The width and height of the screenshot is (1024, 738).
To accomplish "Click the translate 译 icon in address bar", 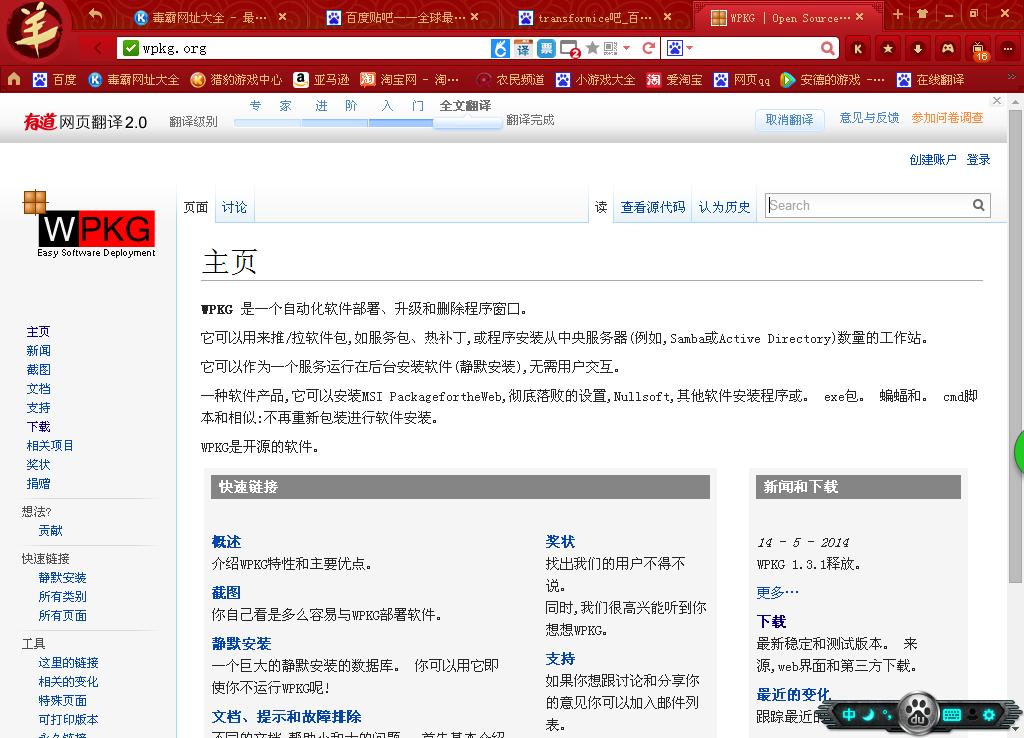I will [x=523, y=48].
